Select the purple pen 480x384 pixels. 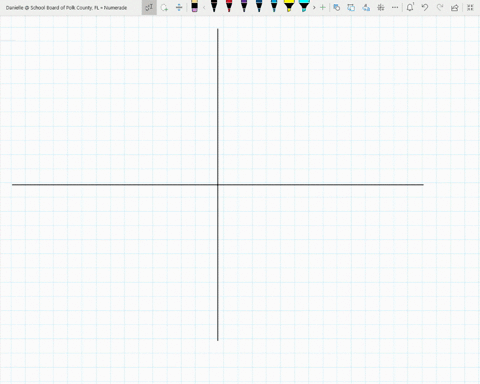(x=244, y=6)
